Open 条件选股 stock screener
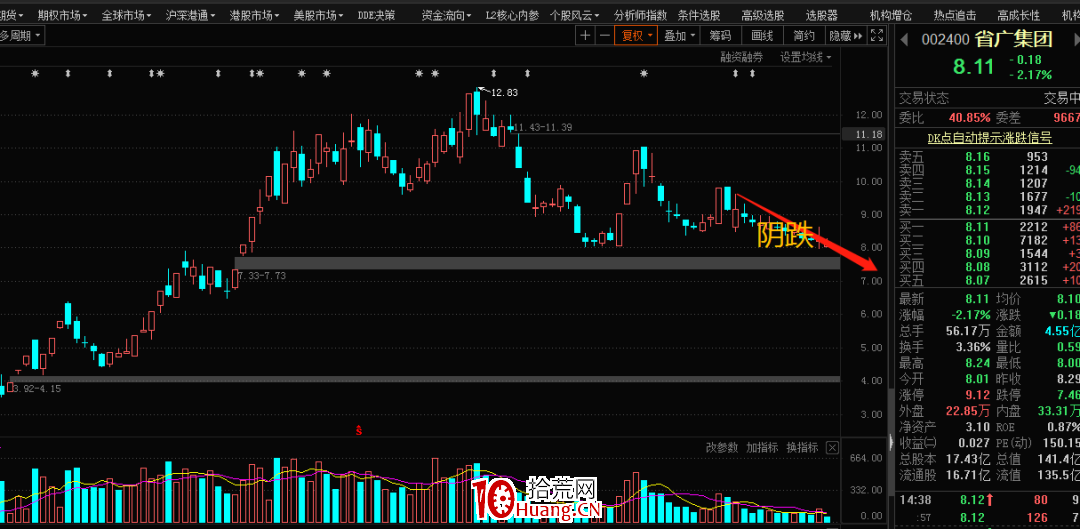 point(698,14)
